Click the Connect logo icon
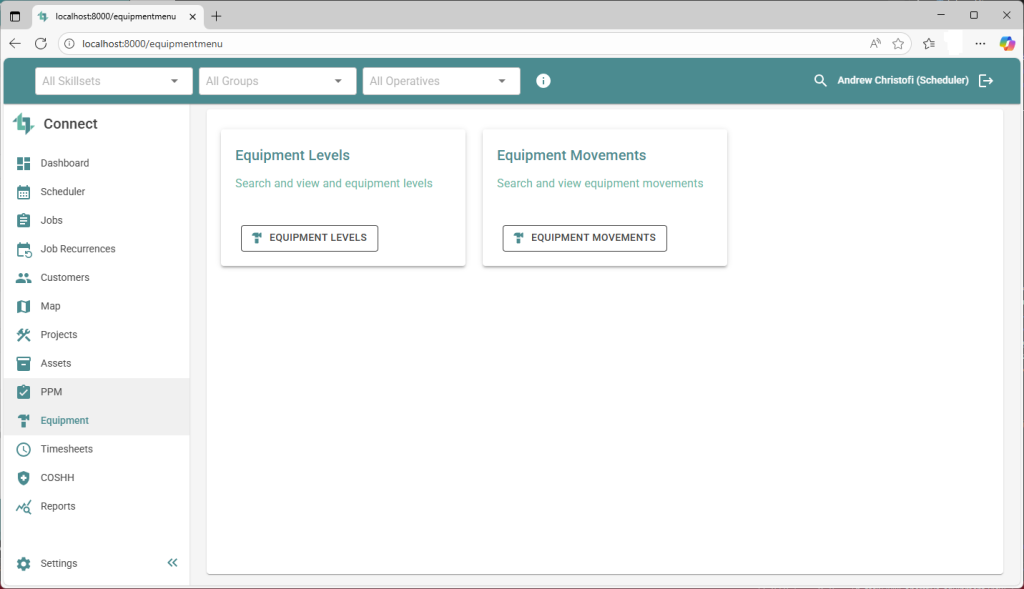The height and width of the screenshot is (589, 1024). (24, 123)
